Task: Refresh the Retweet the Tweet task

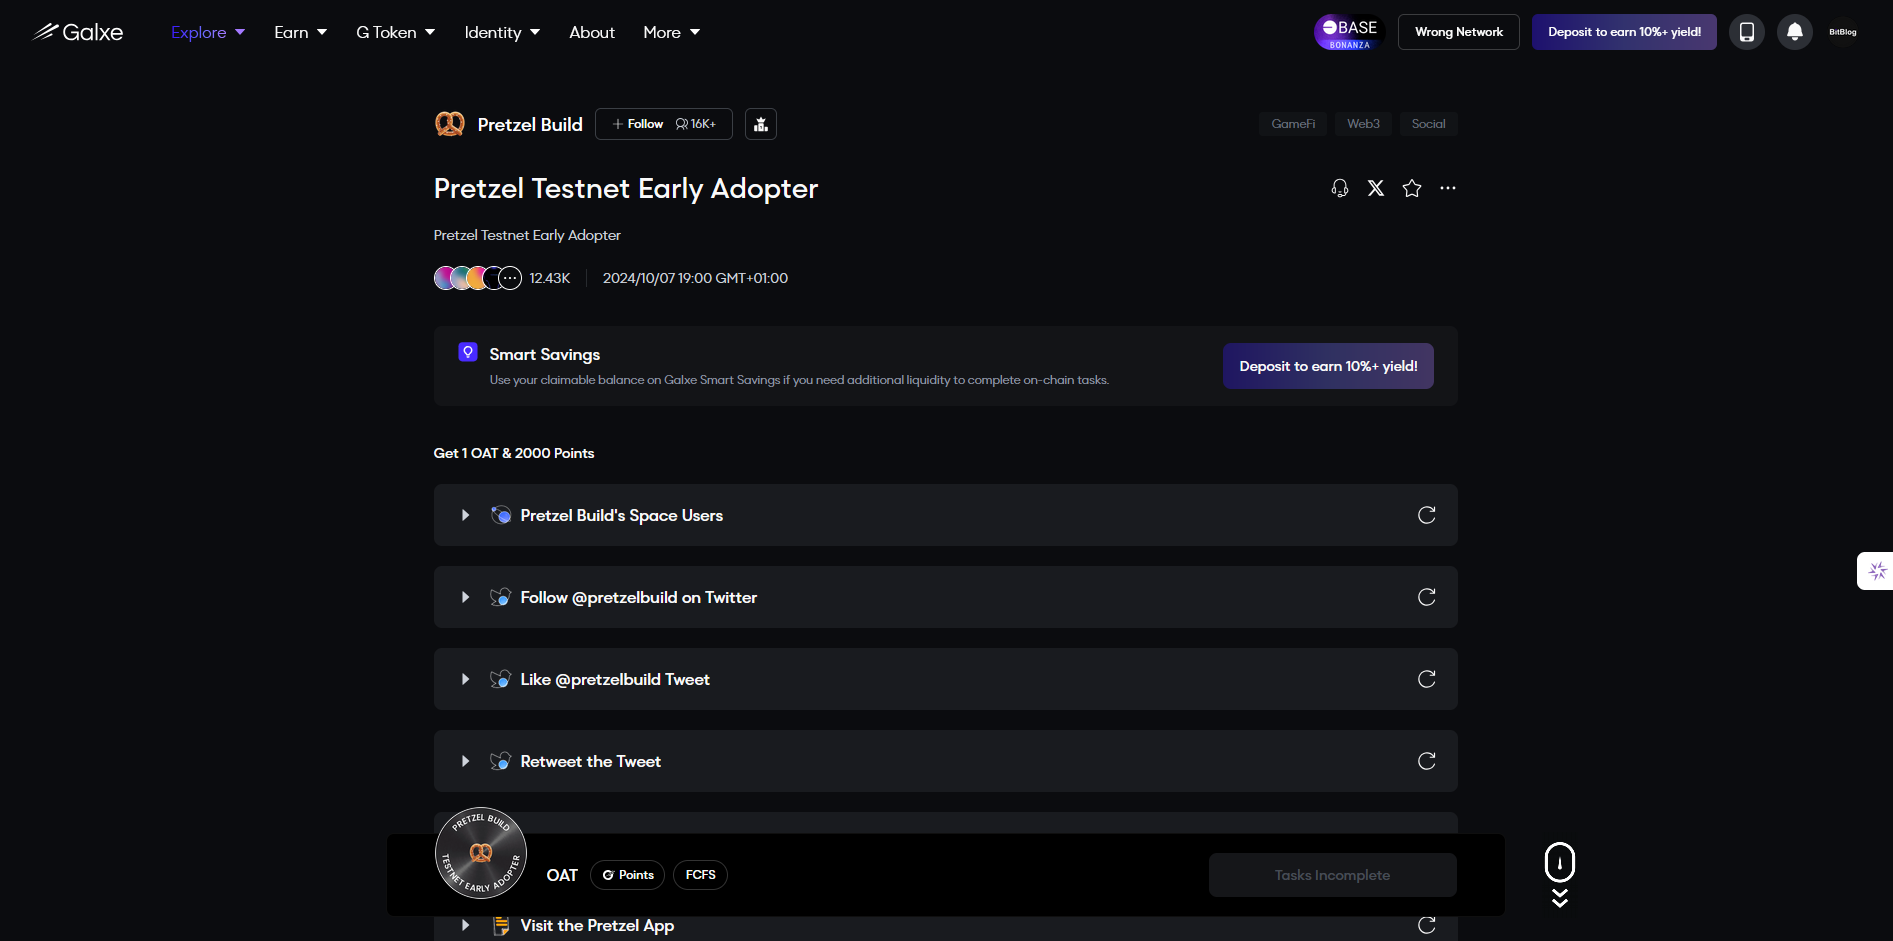Action: coord(1426,761)
